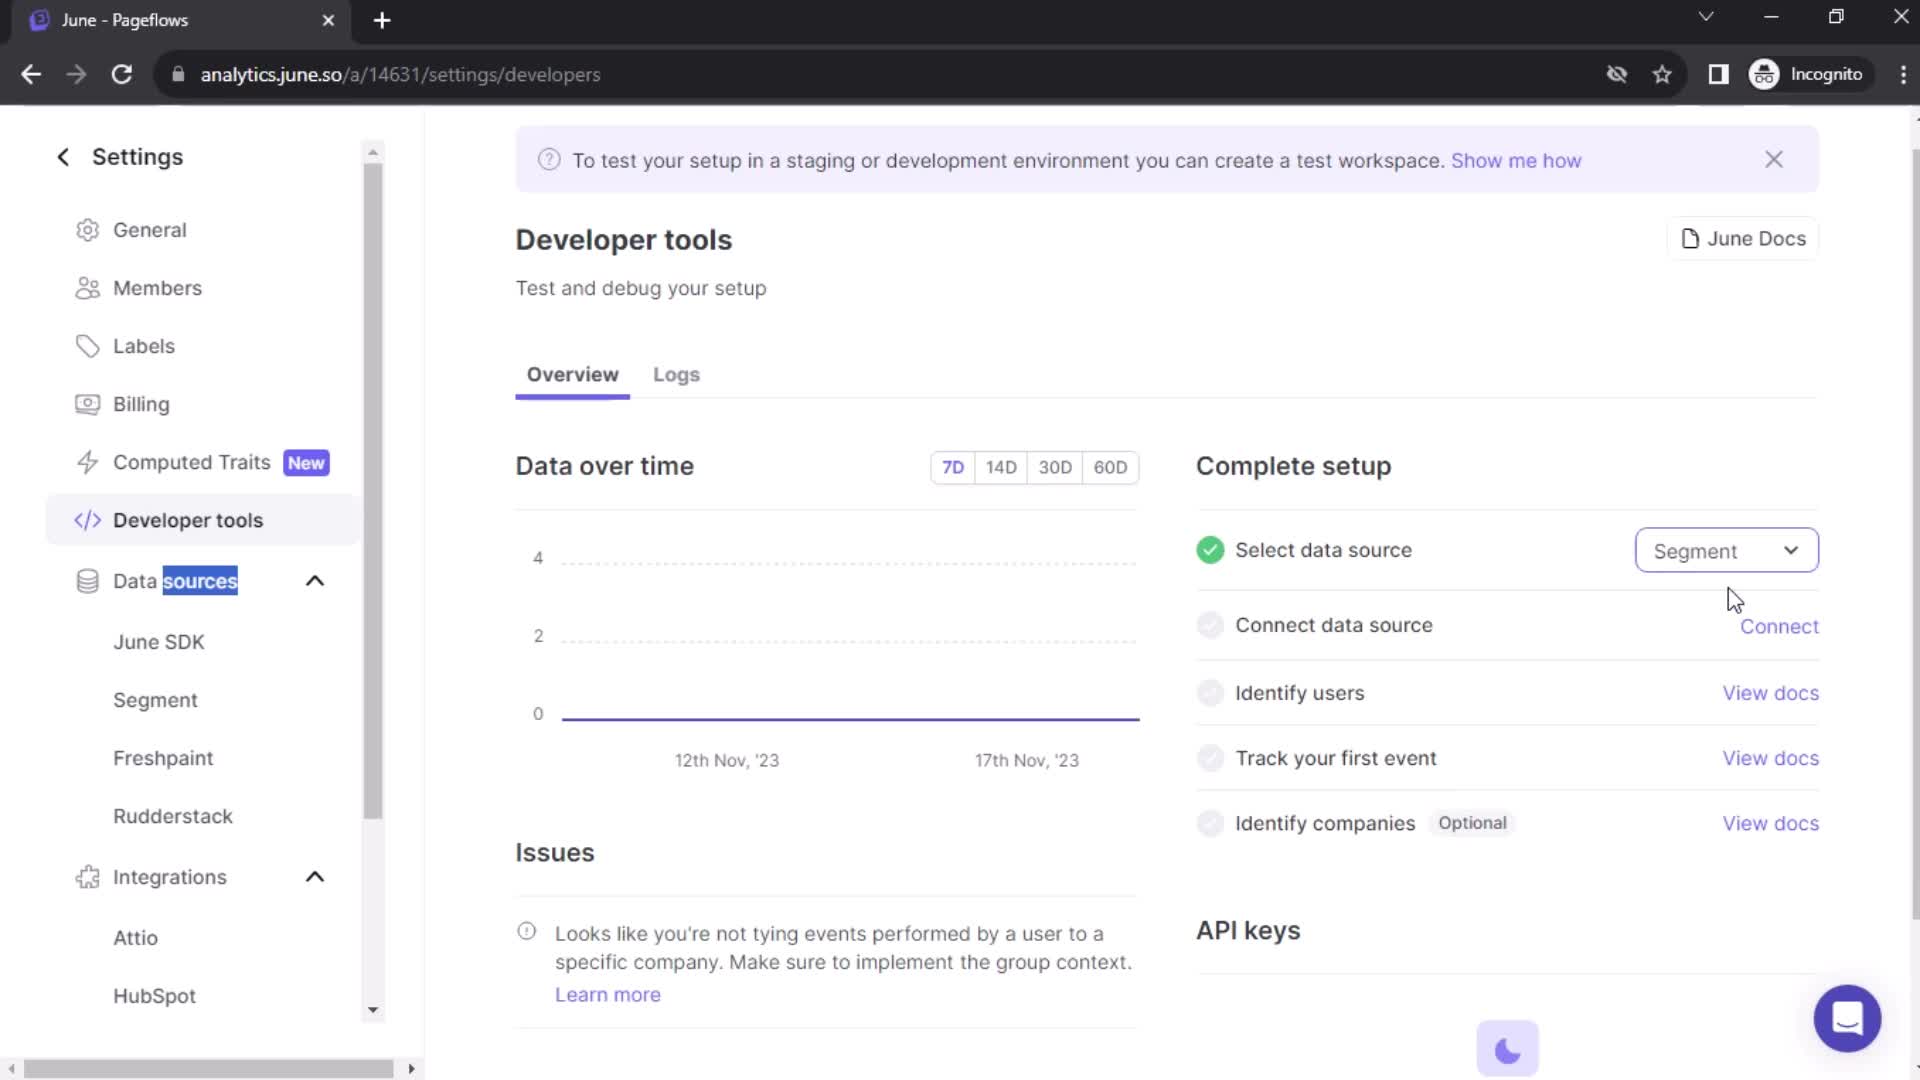This screenshot has width=1920, height=1080.
Task: Collapse the Integrations section
Action: (315, 877)
